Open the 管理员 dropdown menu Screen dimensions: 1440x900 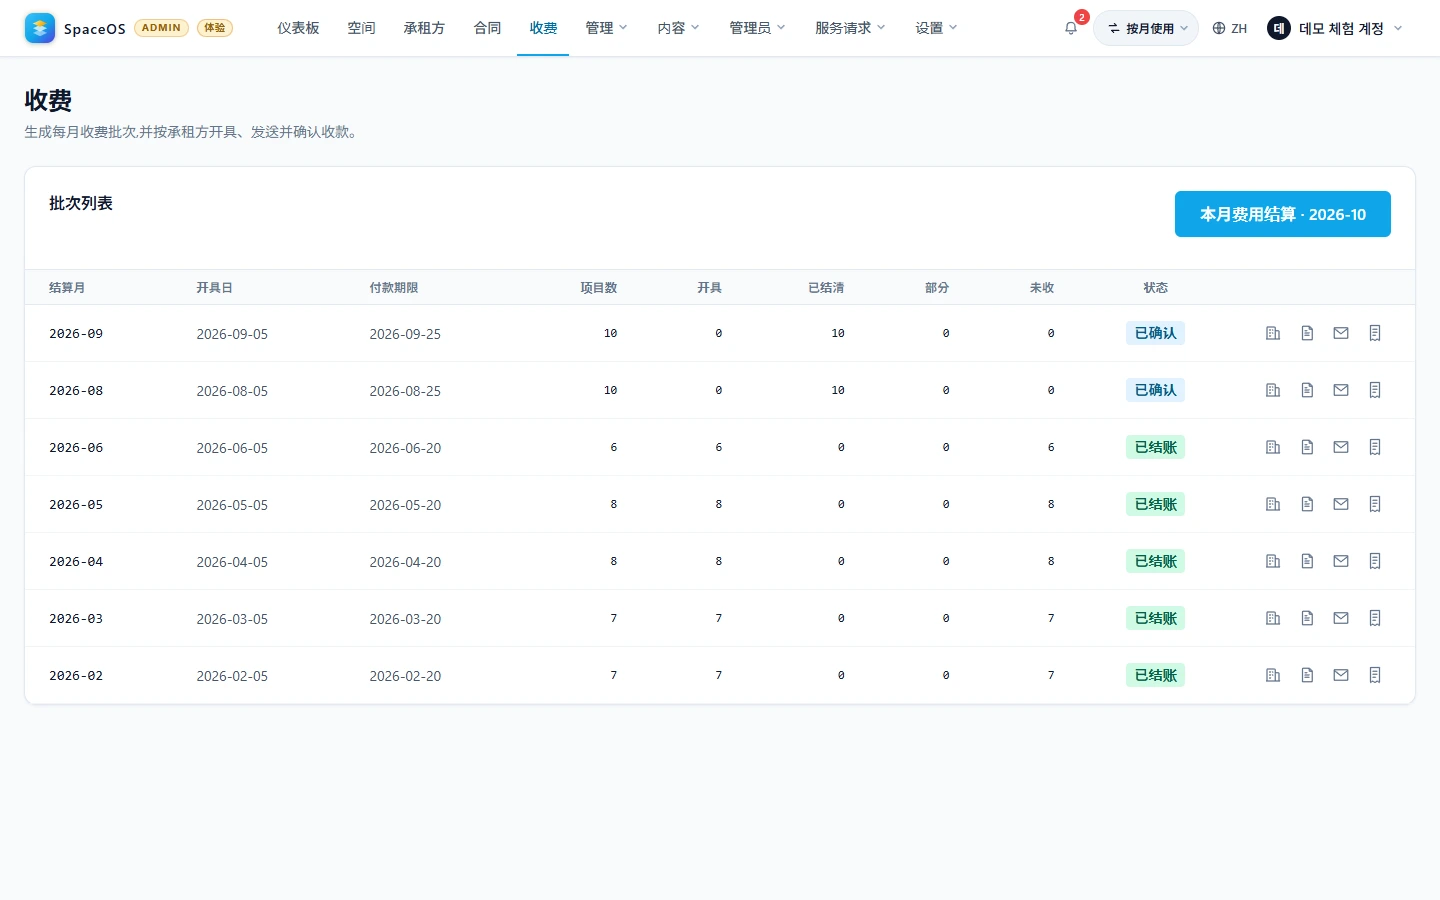coord(757,28)
